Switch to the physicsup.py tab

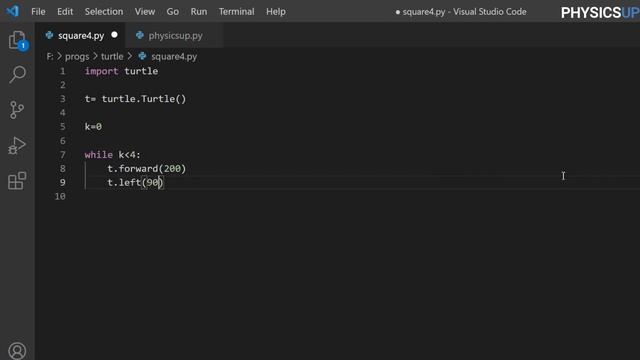(175, 36)
